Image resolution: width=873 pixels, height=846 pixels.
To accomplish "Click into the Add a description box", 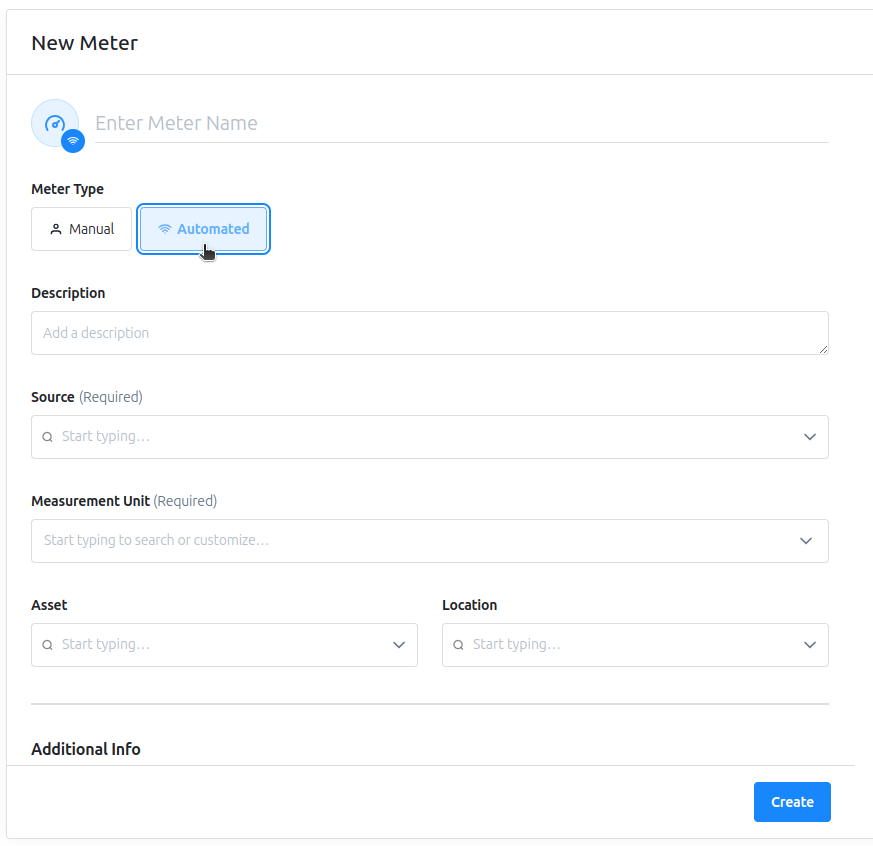I will tap(430, 333).
